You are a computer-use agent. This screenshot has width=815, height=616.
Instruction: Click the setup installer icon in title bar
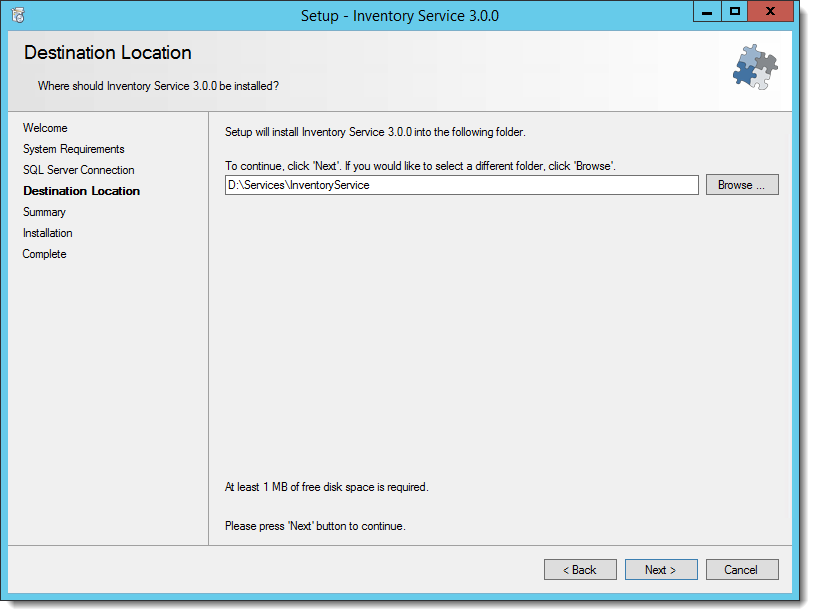click(18, 16)
